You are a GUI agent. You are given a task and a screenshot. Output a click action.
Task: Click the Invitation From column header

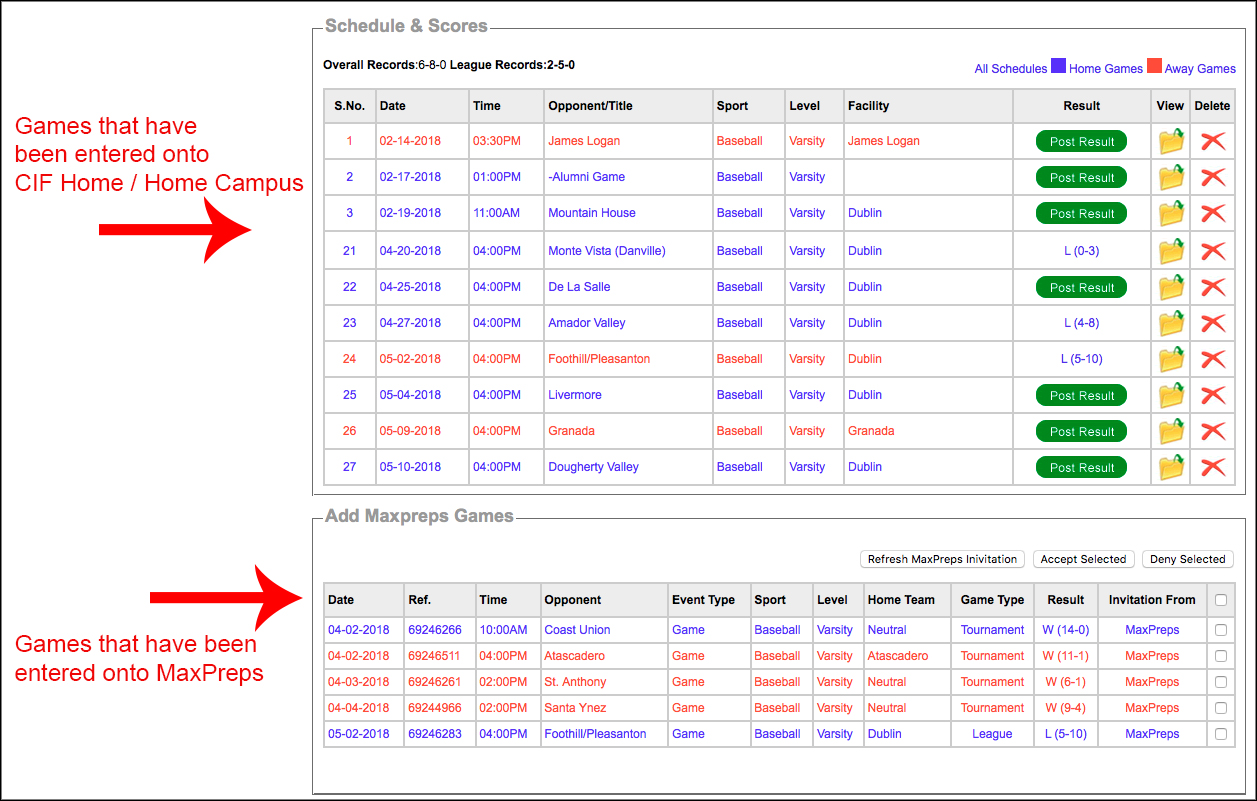[x=1152, y=600]
